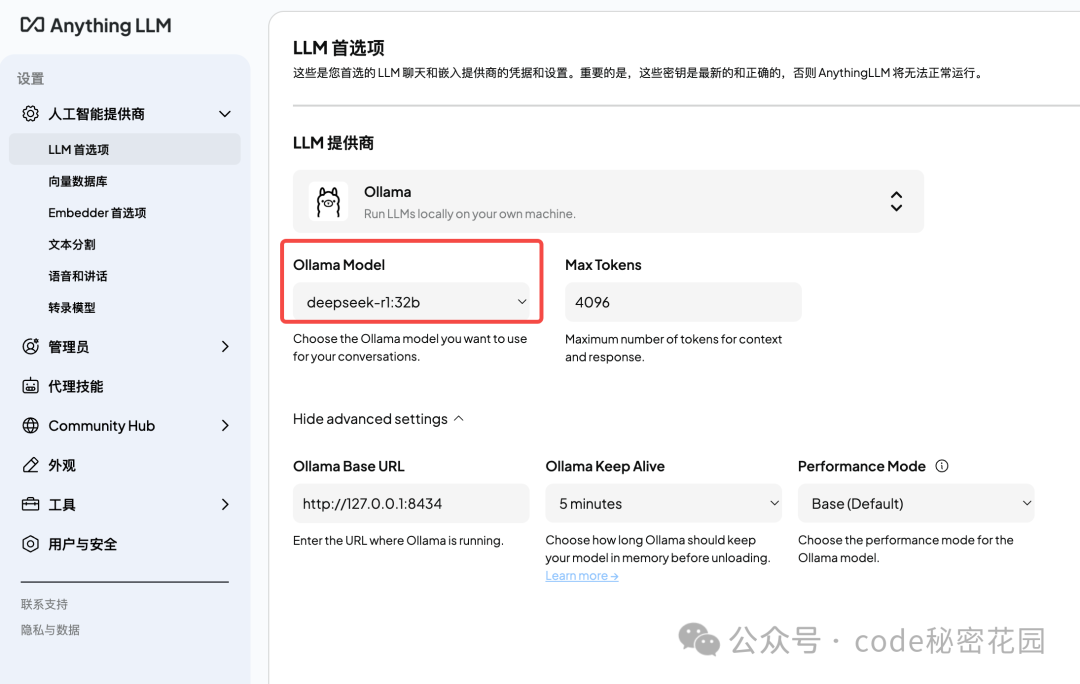Click the 联系支持 link
1080x684 pixels.
click(44, 604)
